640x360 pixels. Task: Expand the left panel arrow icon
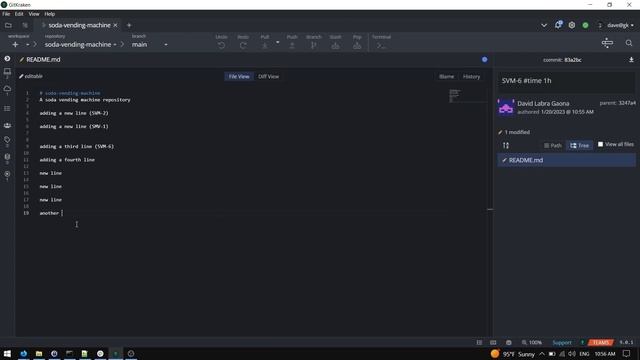pos(7,59)
